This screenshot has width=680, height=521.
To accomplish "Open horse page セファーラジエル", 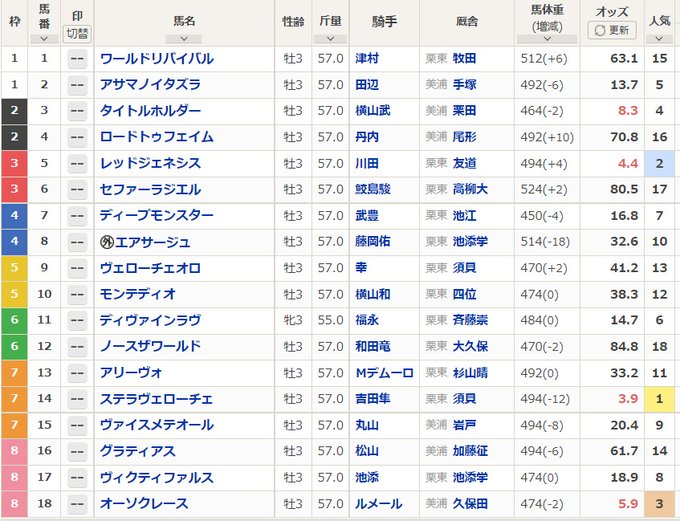I will click(150, 190).
